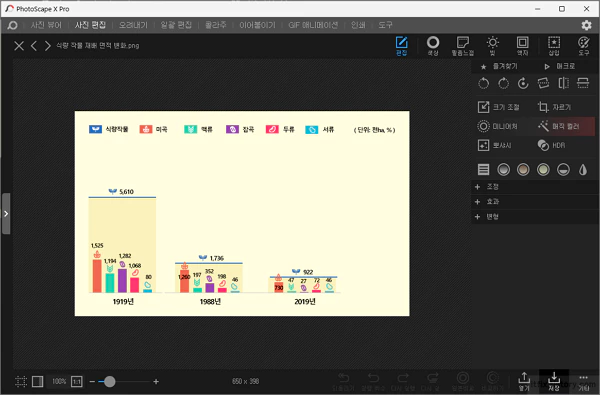The image size is (600, 395).
Task: Apply the green circle tint filter
Action: (x=543, y=170)
